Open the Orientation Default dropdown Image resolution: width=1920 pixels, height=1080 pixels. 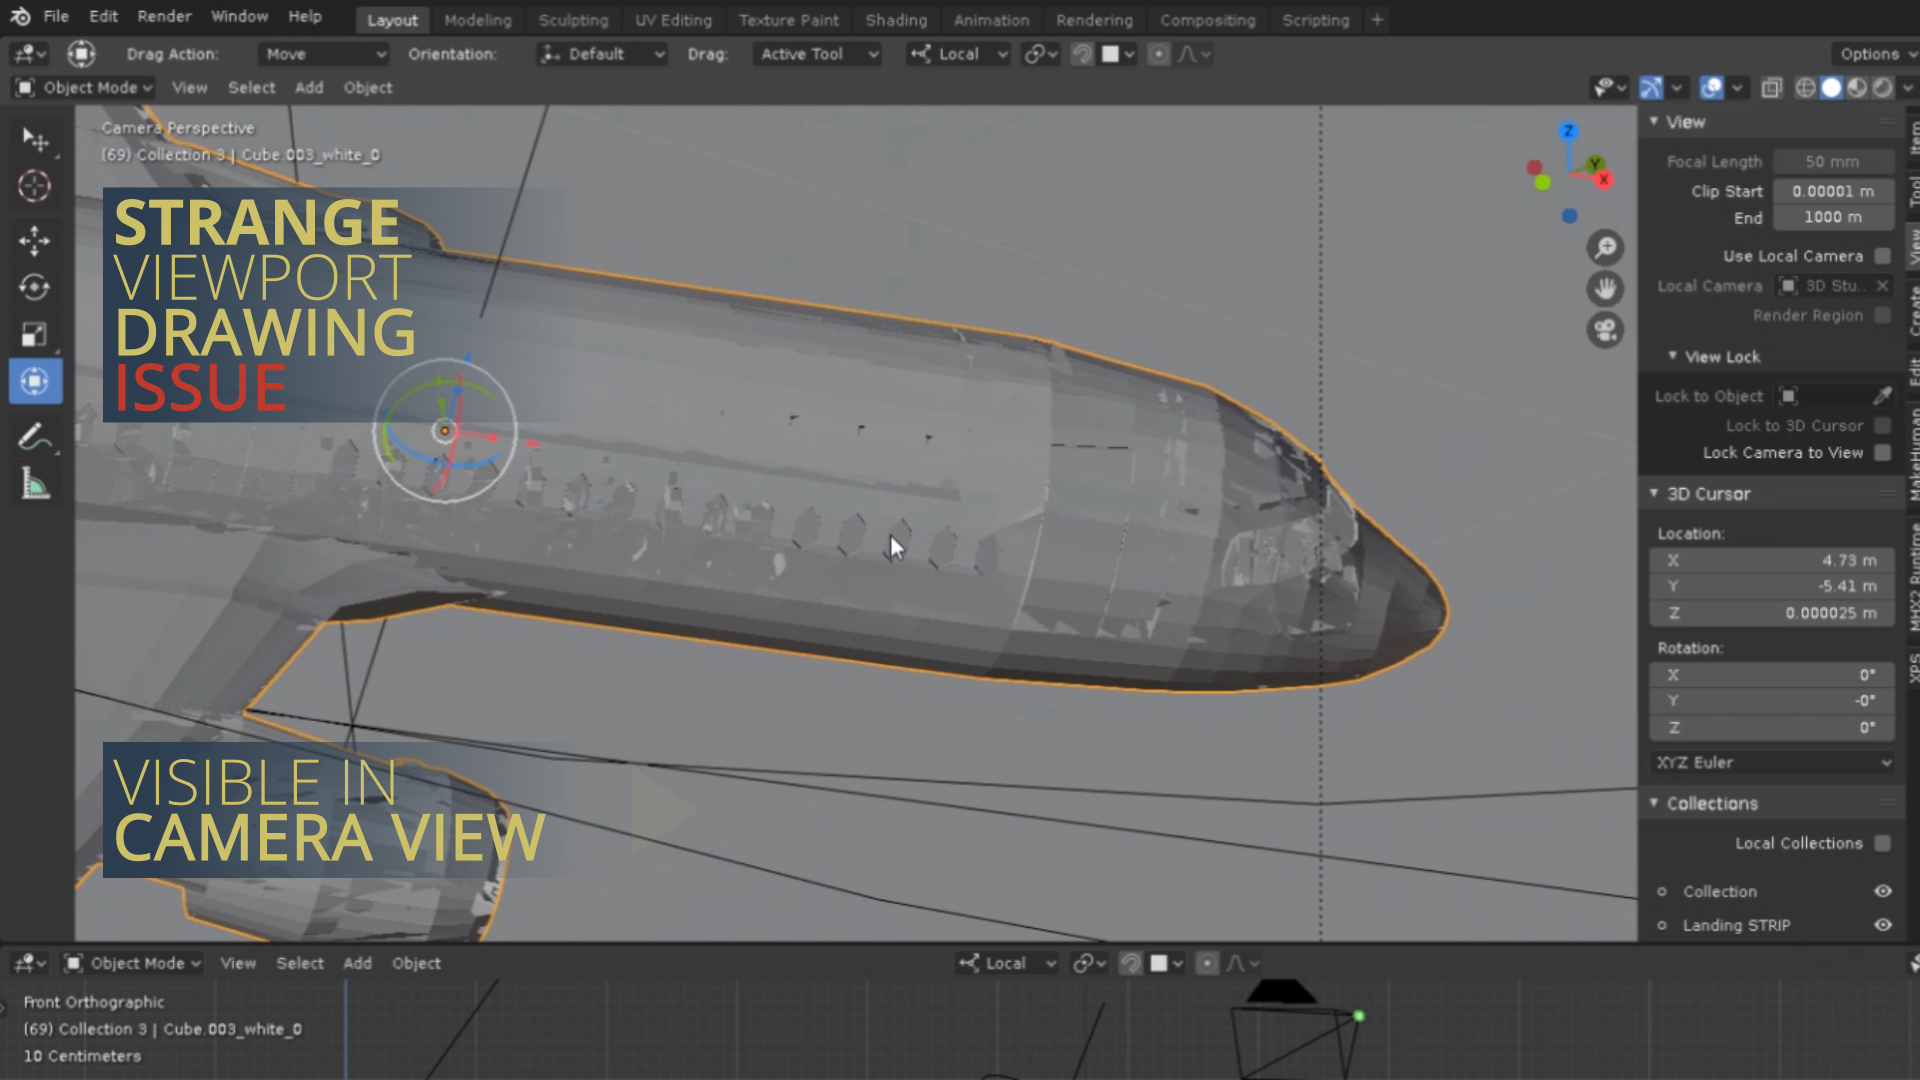click(x=602, y=54)
